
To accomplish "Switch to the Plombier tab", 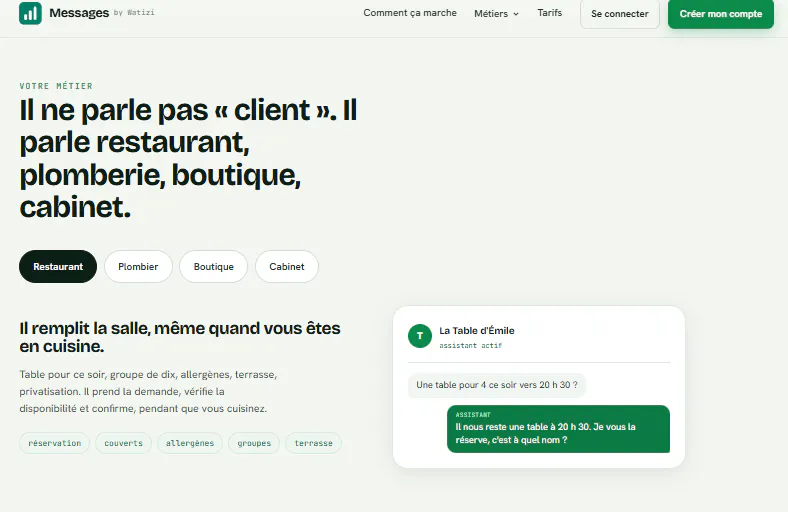I will pyautogui.click(x=138, y=266).
